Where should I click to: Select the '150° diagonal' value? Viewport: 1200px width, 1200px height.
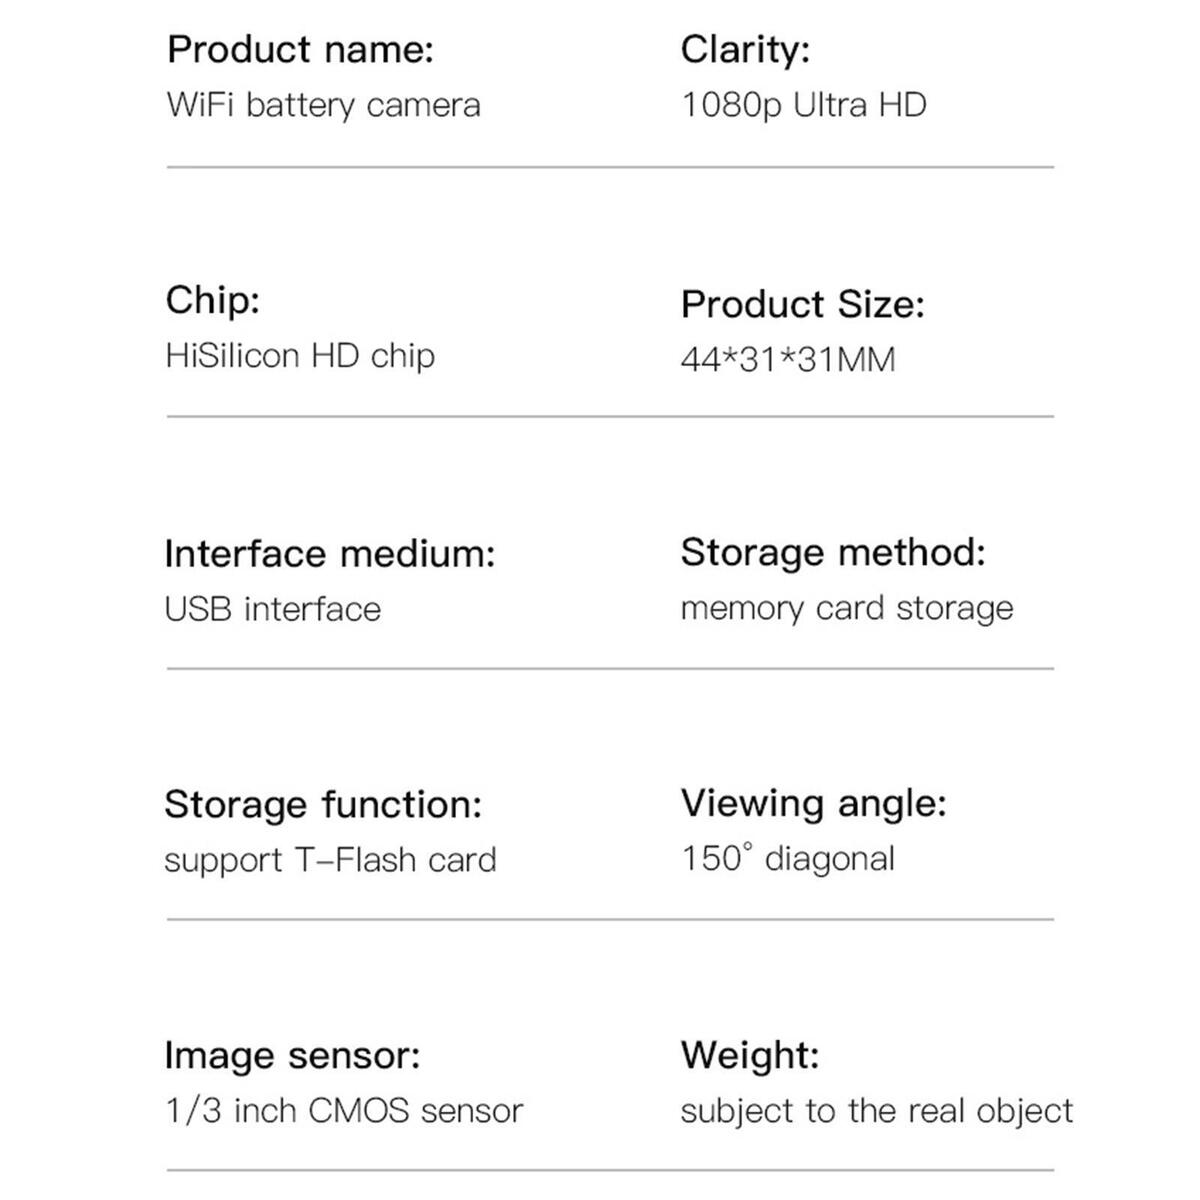point(788,858)
